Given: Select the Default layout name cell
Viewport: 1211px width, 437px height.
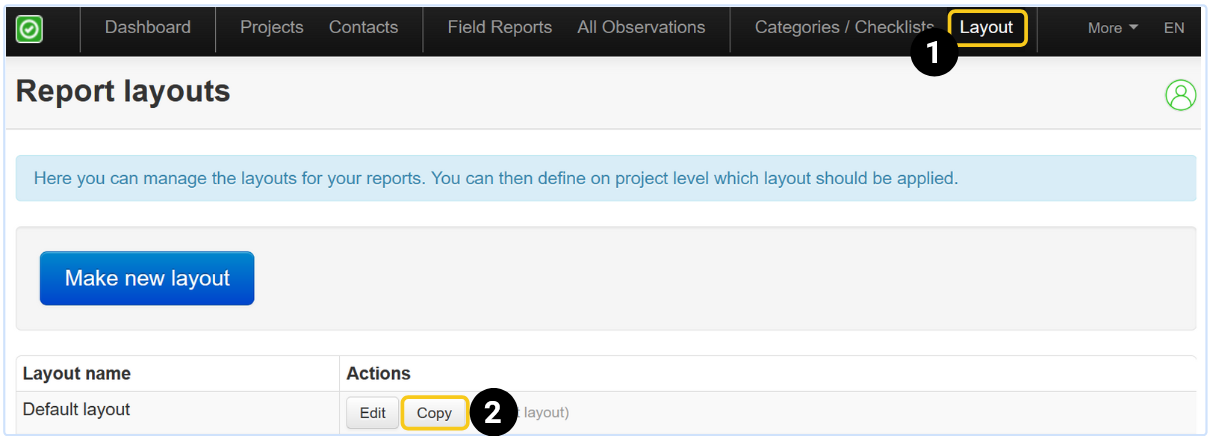Looking at the screenshot, I should tap(77, 409).
